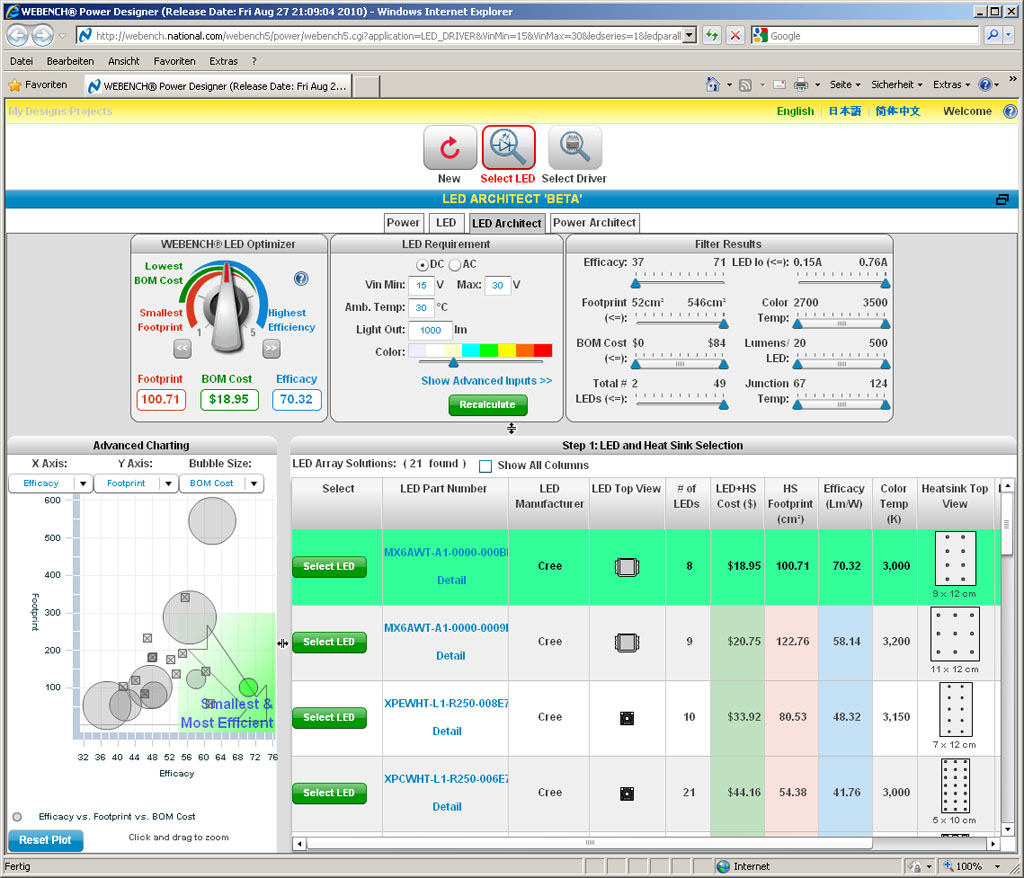Click the optimizer left arrow button
Viewport: 1024px width, 878px height.
pos(182,348)
